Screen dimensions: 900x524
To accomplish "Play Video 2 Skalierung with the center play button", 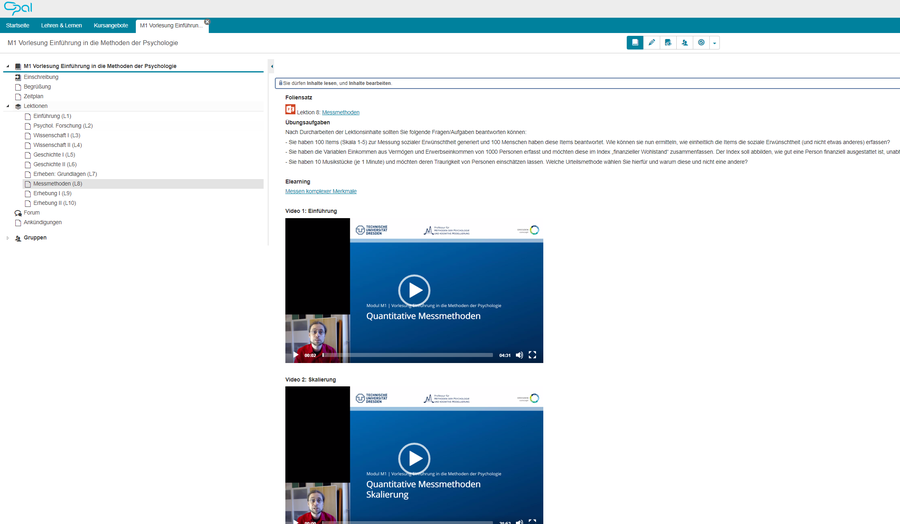I will [x=414, y=459].
